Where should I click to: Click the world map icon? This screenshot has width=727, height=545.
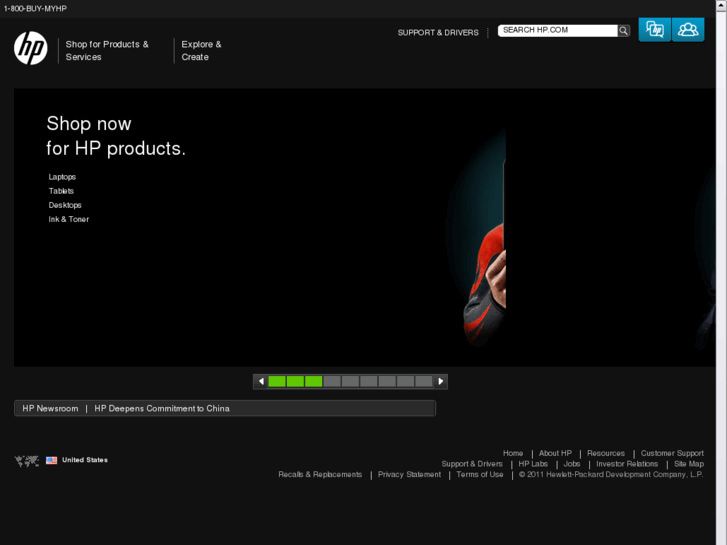pyautogui.click(x=27, y=461)
